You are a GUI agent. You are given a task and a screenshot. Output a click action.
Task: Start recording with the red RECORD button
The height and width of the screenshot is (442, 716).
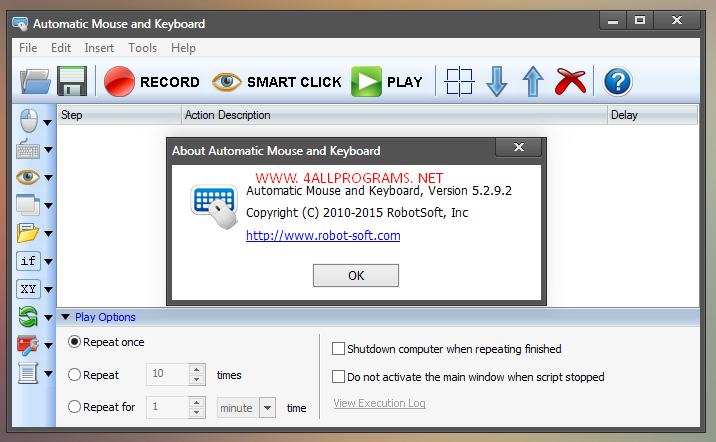tap(152, 81)
